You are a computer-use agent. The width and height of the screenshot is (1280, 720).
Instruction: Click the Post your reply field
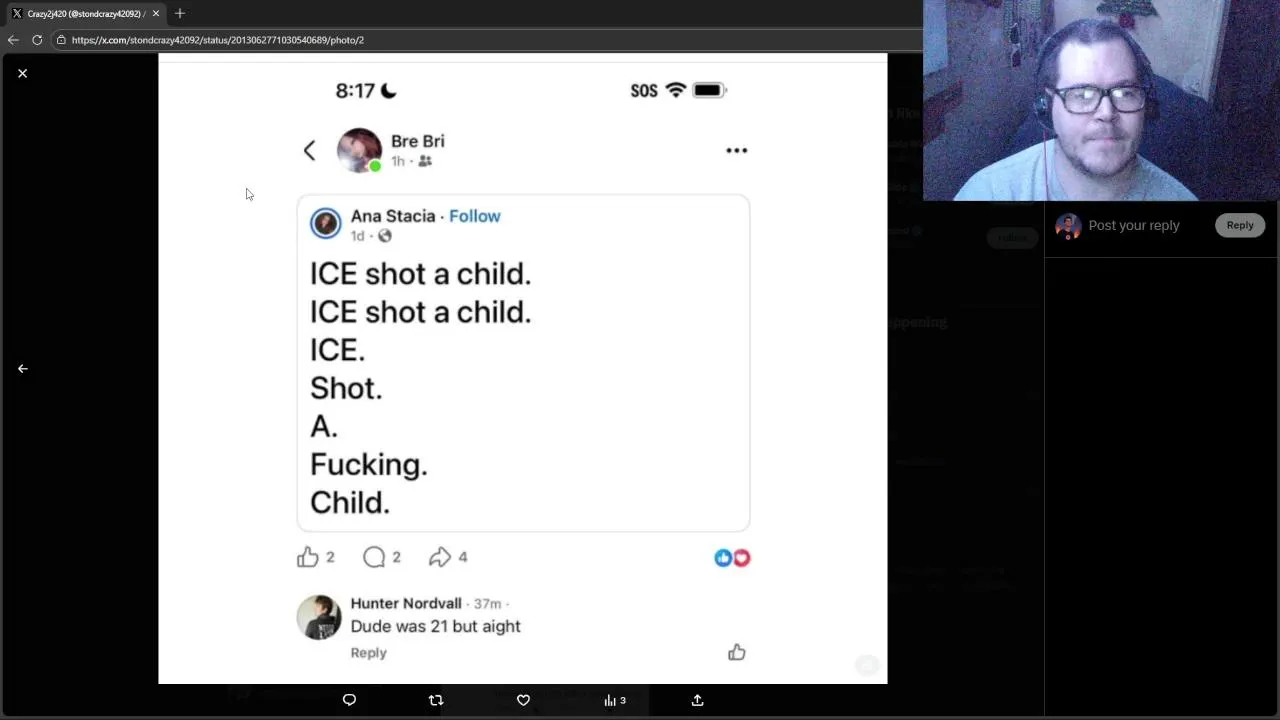pos(1134,225)
